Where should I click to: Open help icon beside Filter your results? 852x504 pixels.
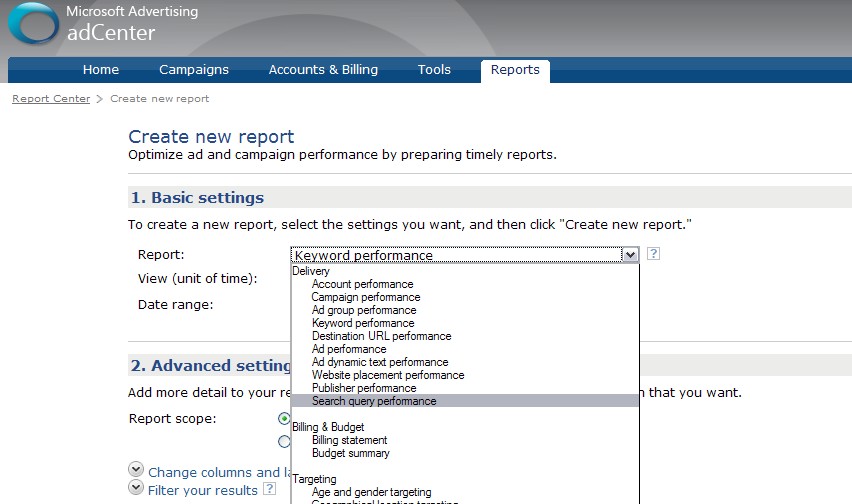point(270,488)
